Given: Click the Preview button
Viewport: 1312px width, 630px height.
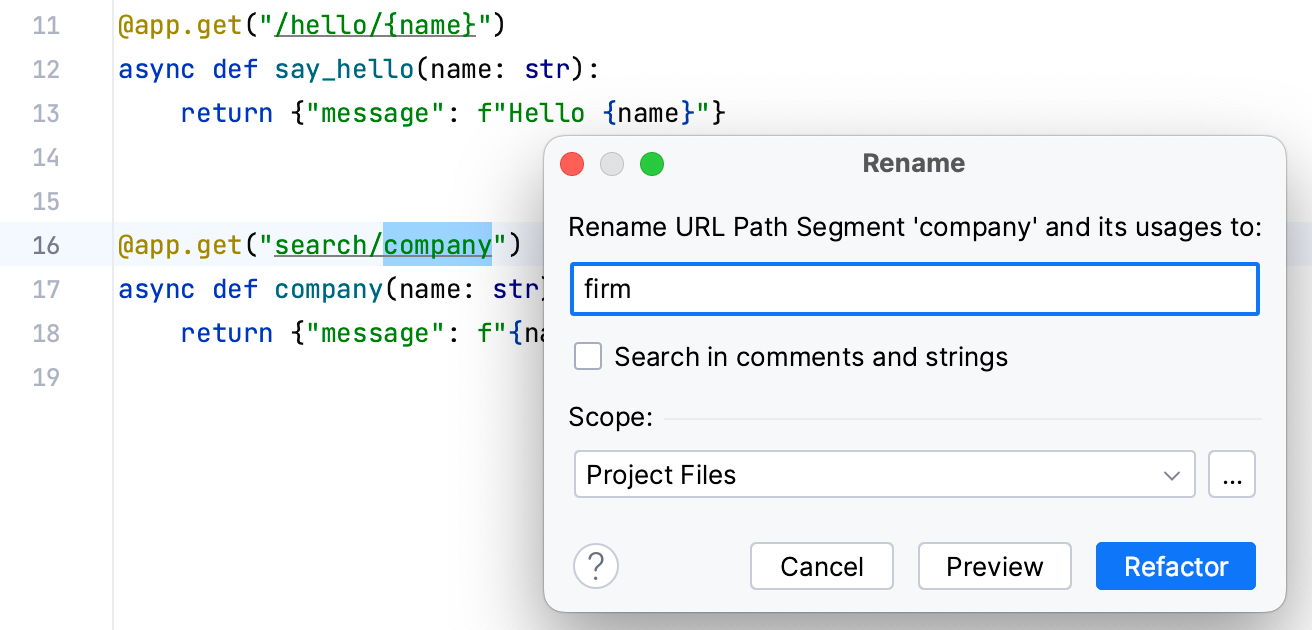Looking at the screenshot, I should (x=994, y=567).
